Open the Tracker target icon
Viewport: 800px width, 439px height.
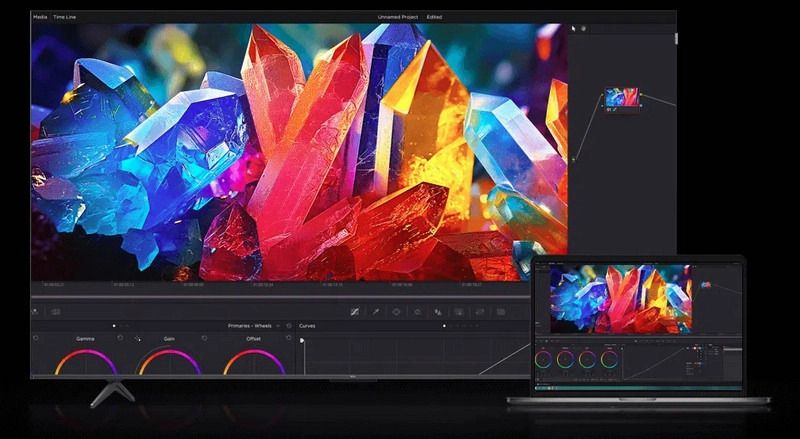[417, 312]
